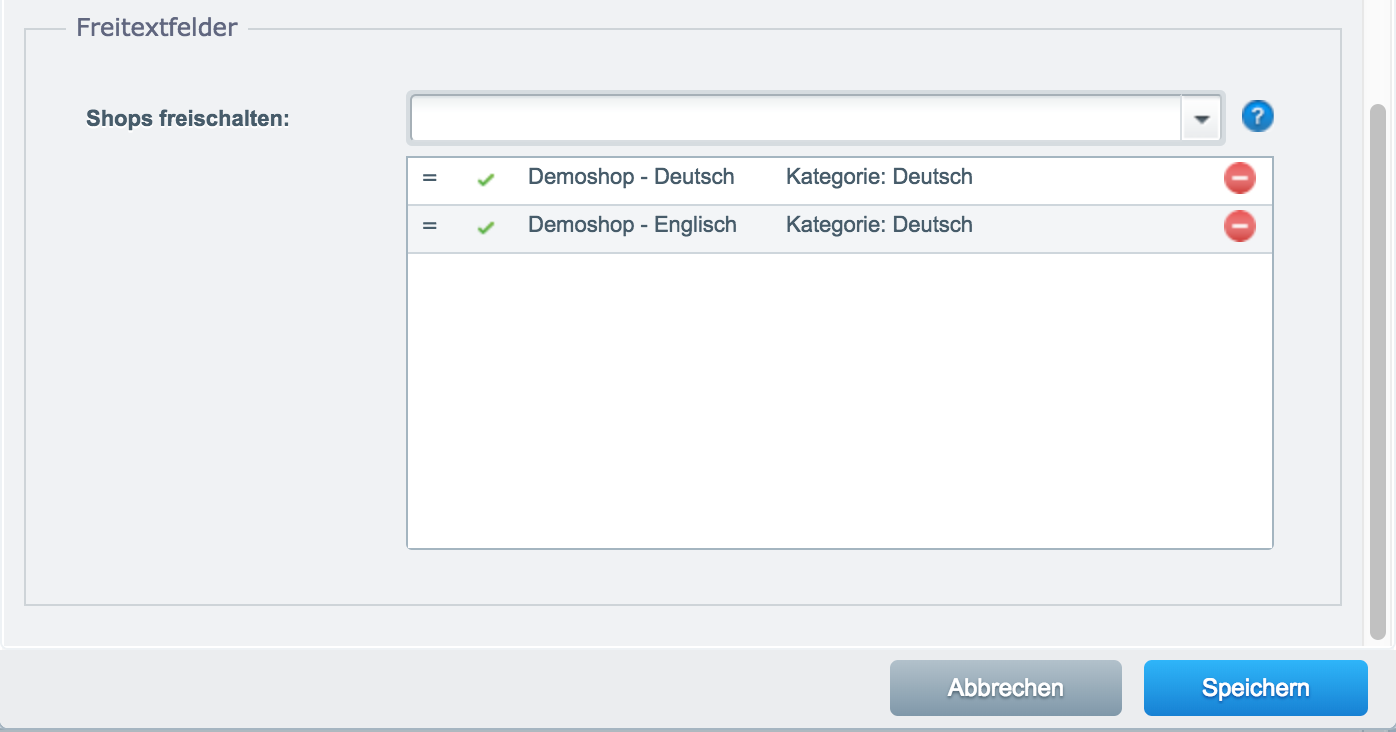The height and width of the screenshot is (732, 1396).
Task: Remove the Demoshop - Englisch row via red minus
Action: [x=1239, y=227]
